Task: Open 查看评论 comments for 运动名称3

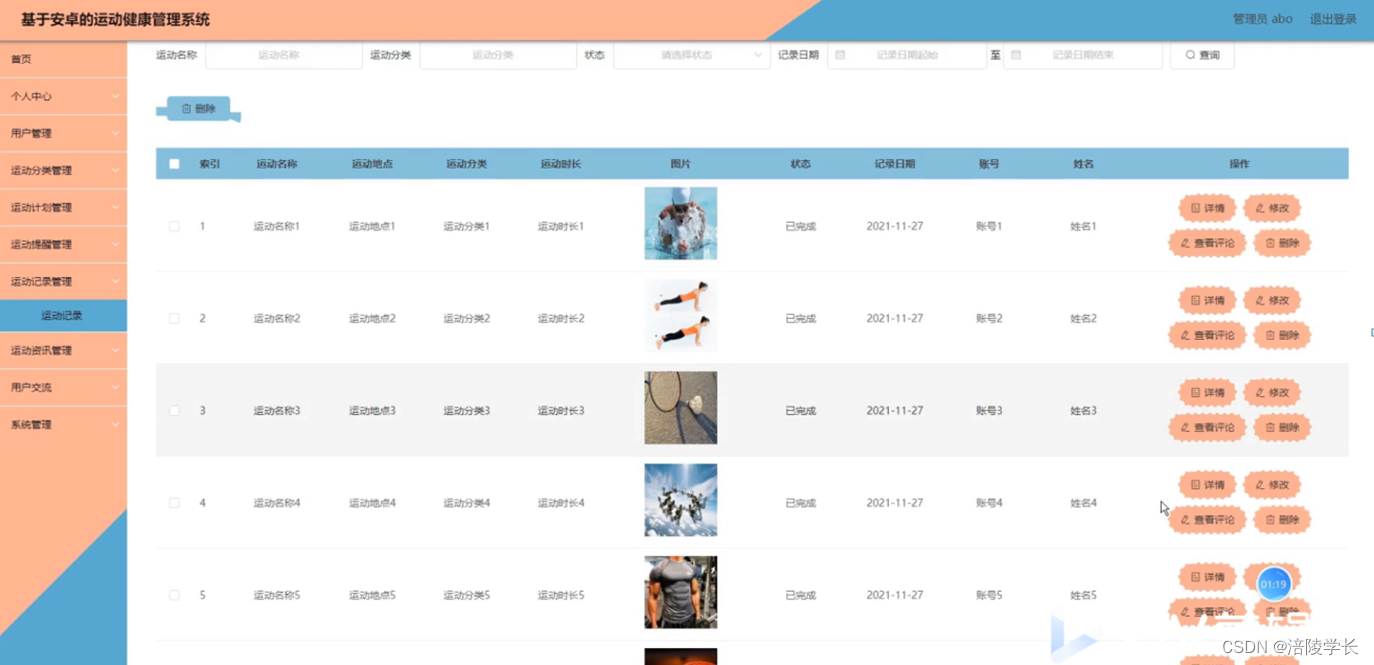Action: pos(1206,427)
